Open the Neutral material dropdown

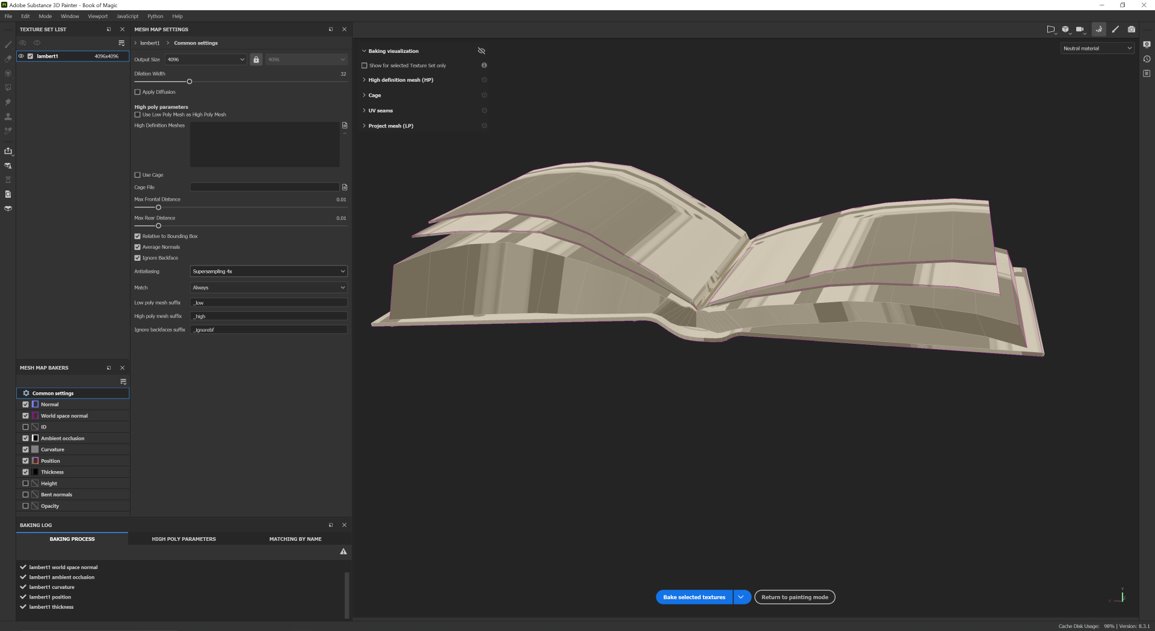pos(1097,48)
